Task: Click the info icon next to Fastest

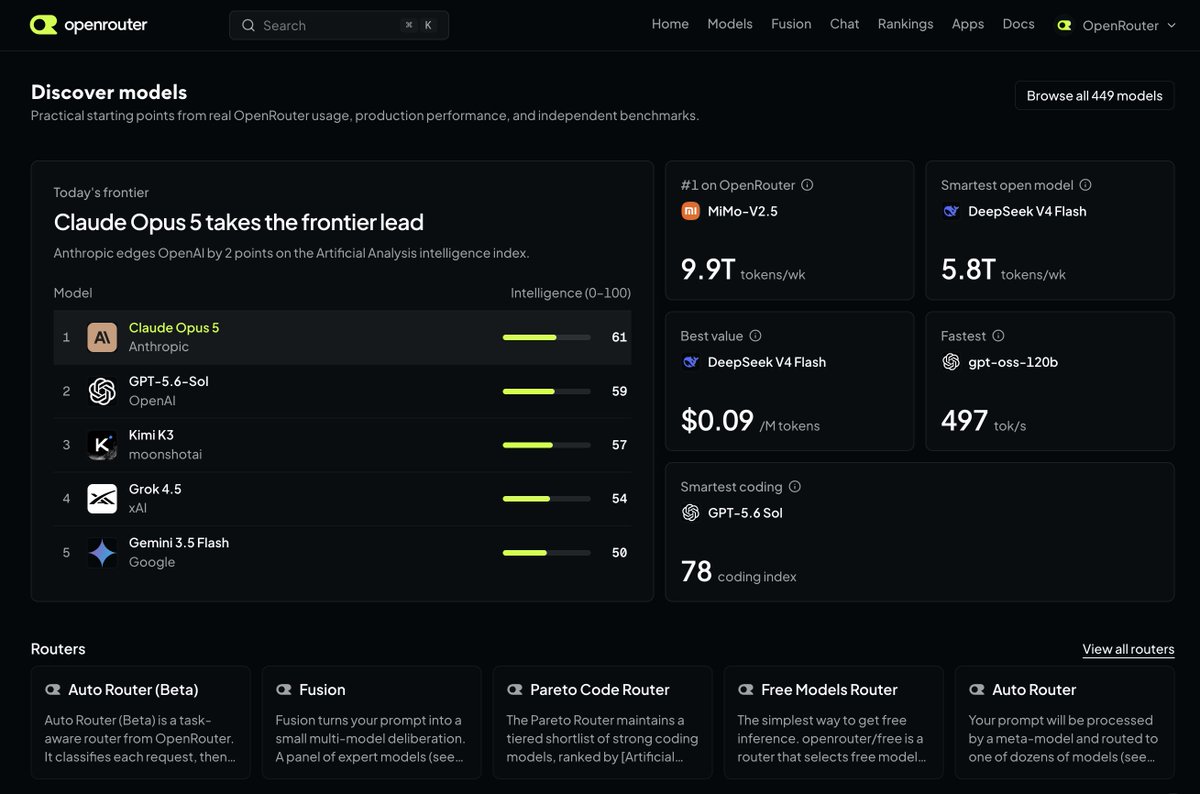Action: [998, 336]
